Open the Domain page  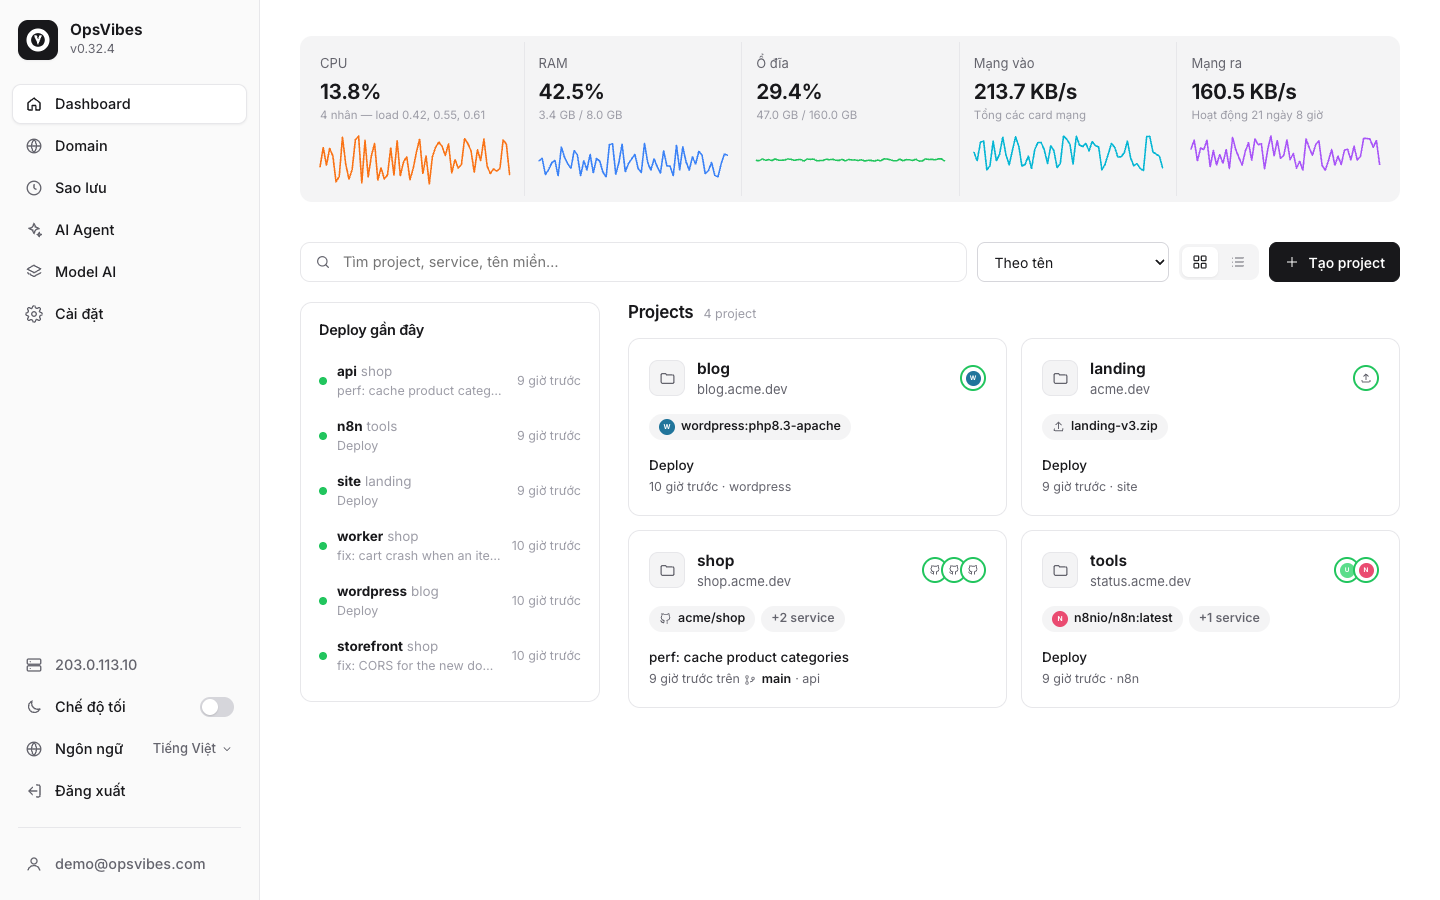click(130, 146)
